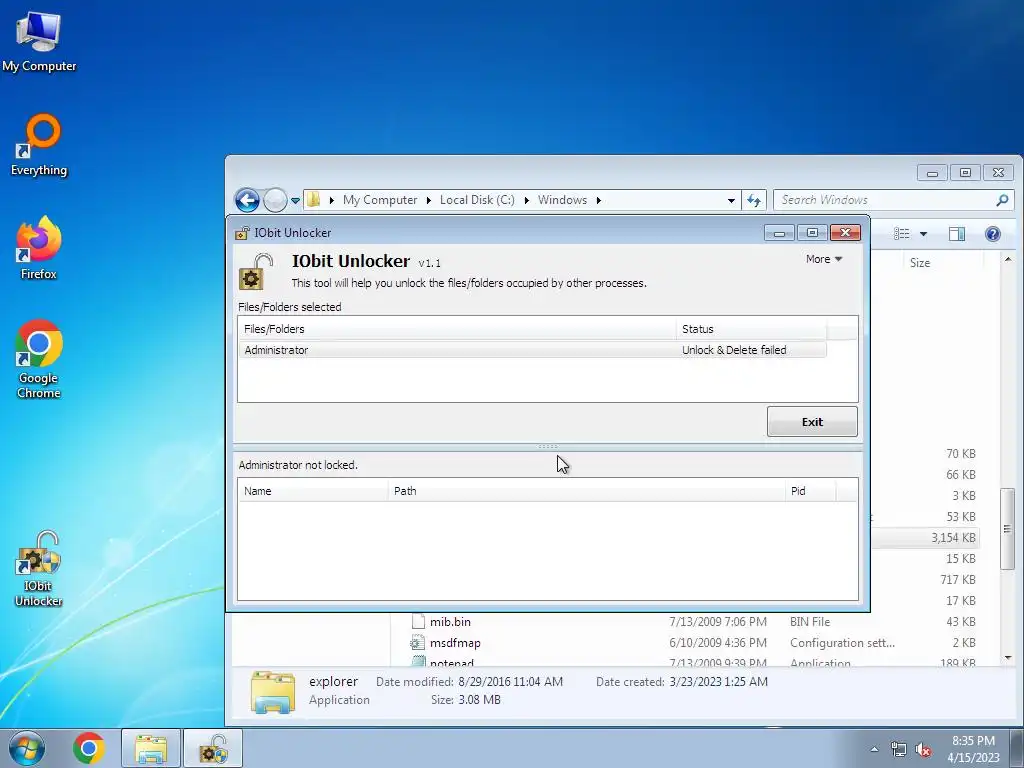
Task: Minimize the IObit Unlocker window
Action: click(779, 233)
